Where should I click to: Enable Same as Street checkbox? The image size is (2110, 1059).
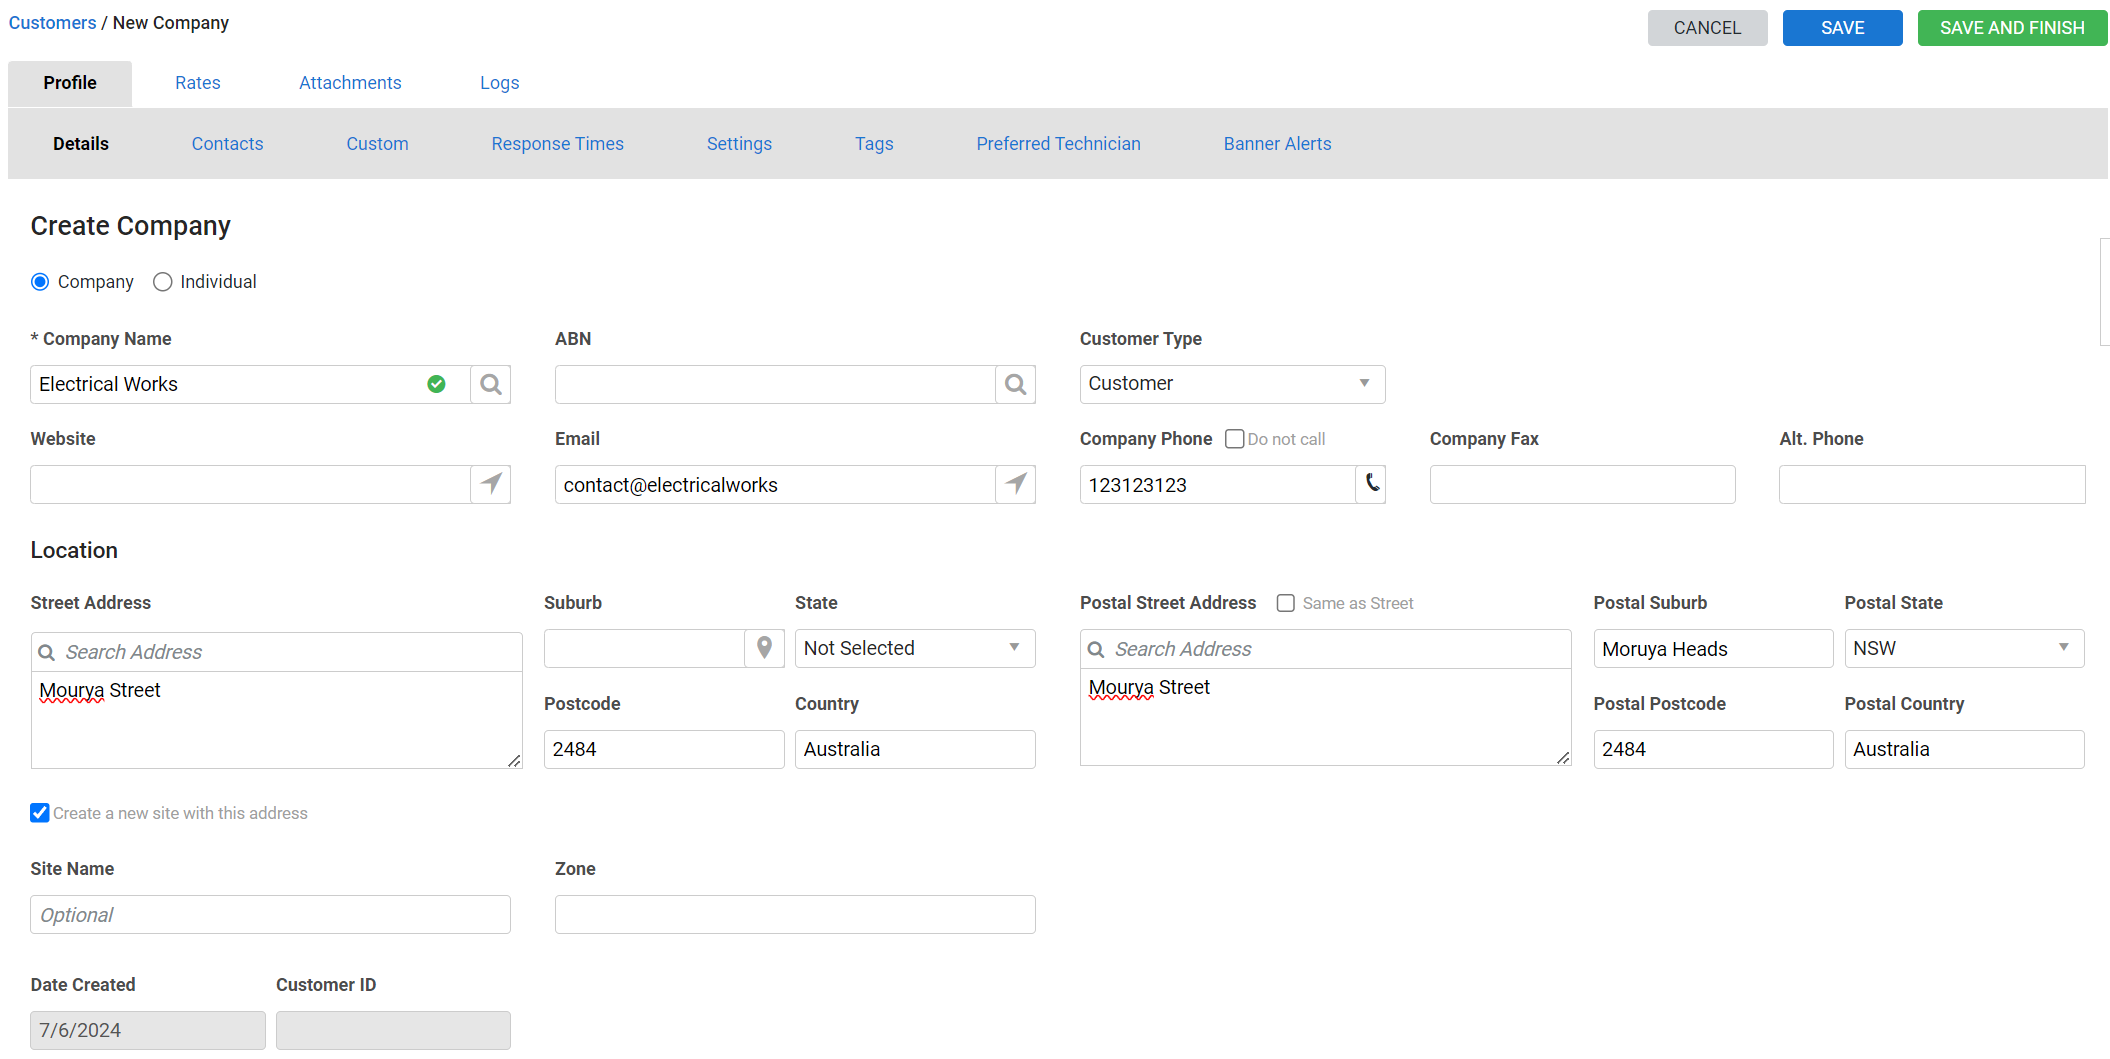pyautogui.click(x=1286, y=603)
